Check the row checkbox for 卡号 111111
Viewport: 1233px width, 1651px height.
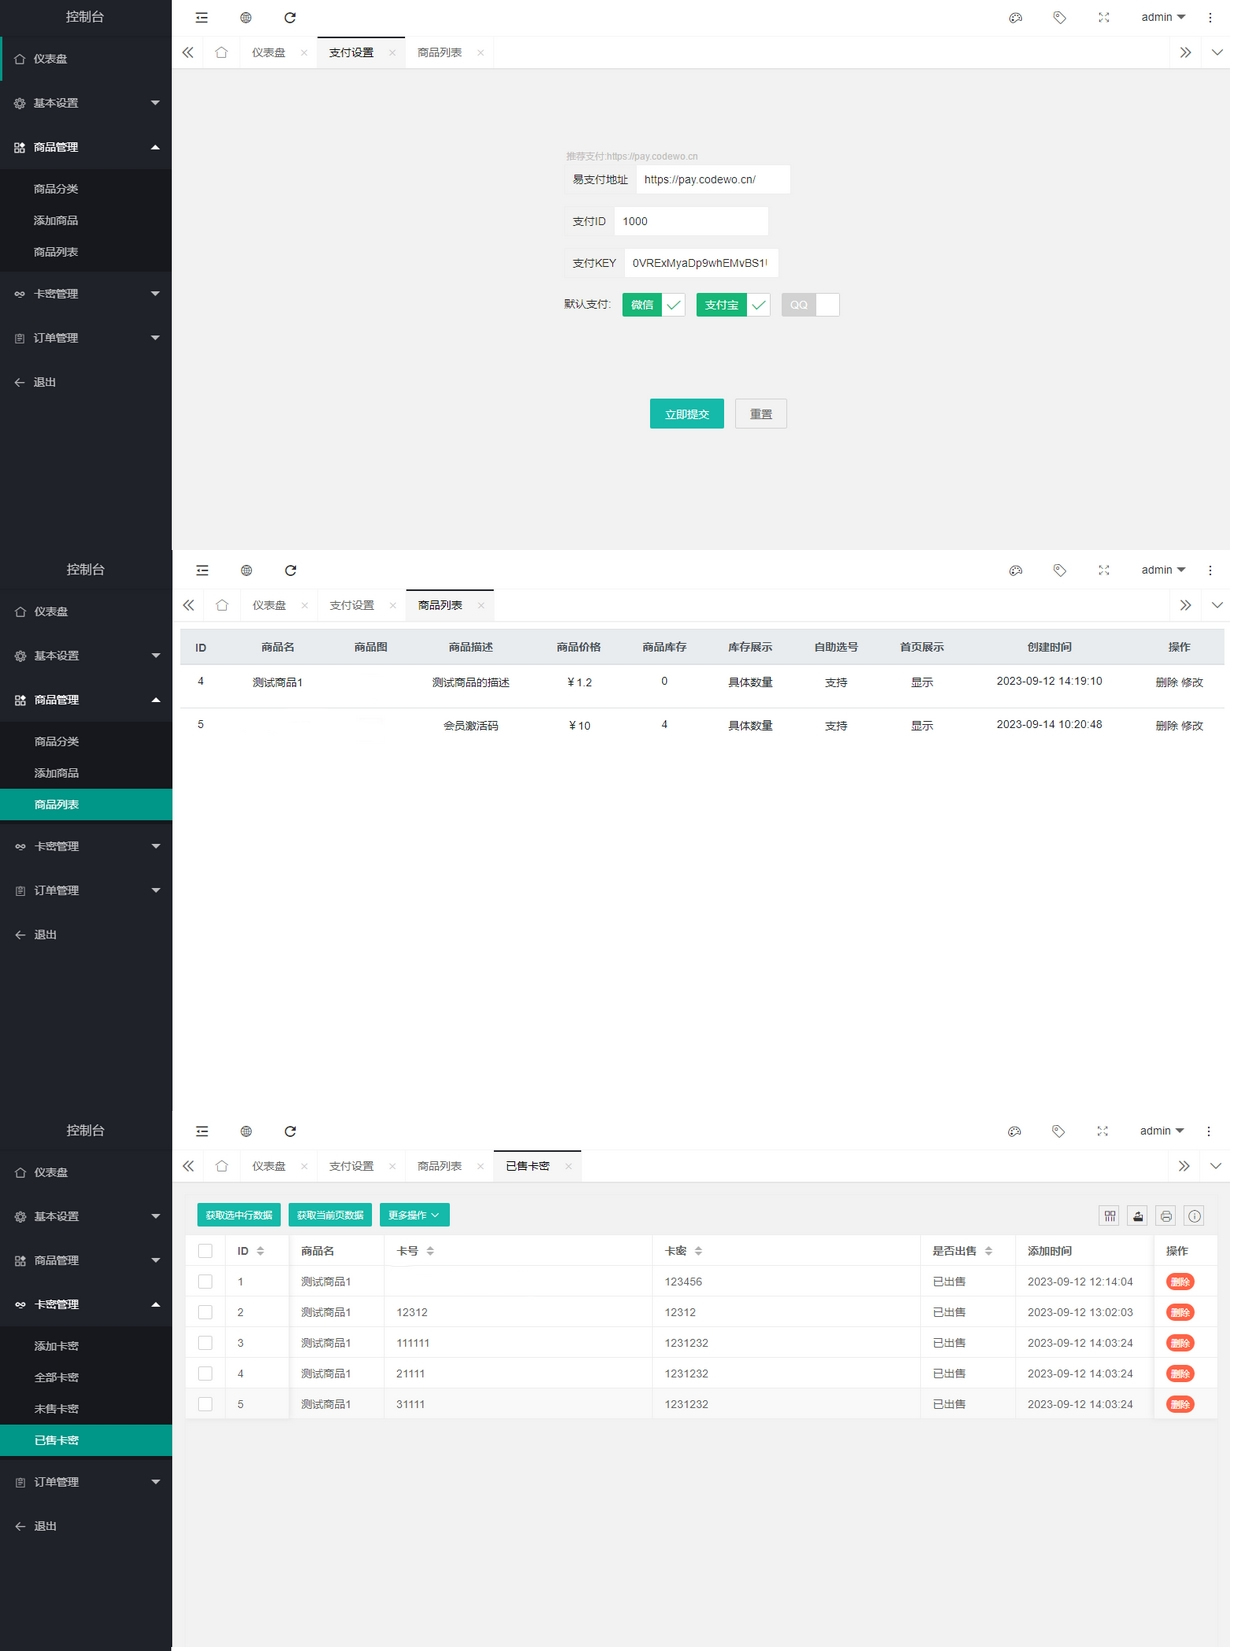point(205,1343)
